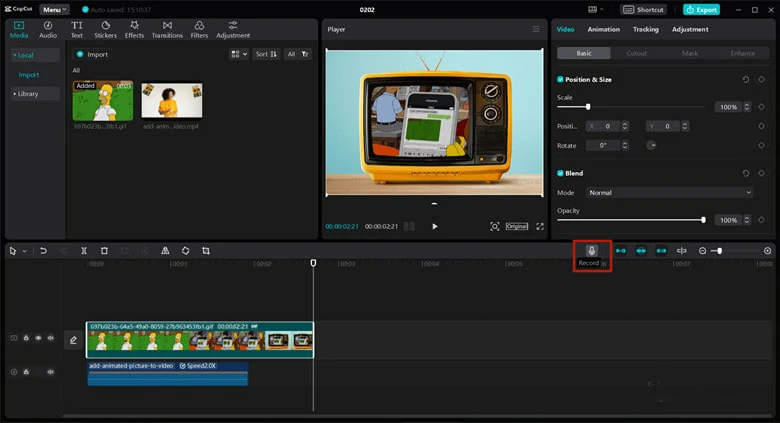The image size is (780, 423).
Task: Rotate the clip with the rotate tool
Action: 186,251
